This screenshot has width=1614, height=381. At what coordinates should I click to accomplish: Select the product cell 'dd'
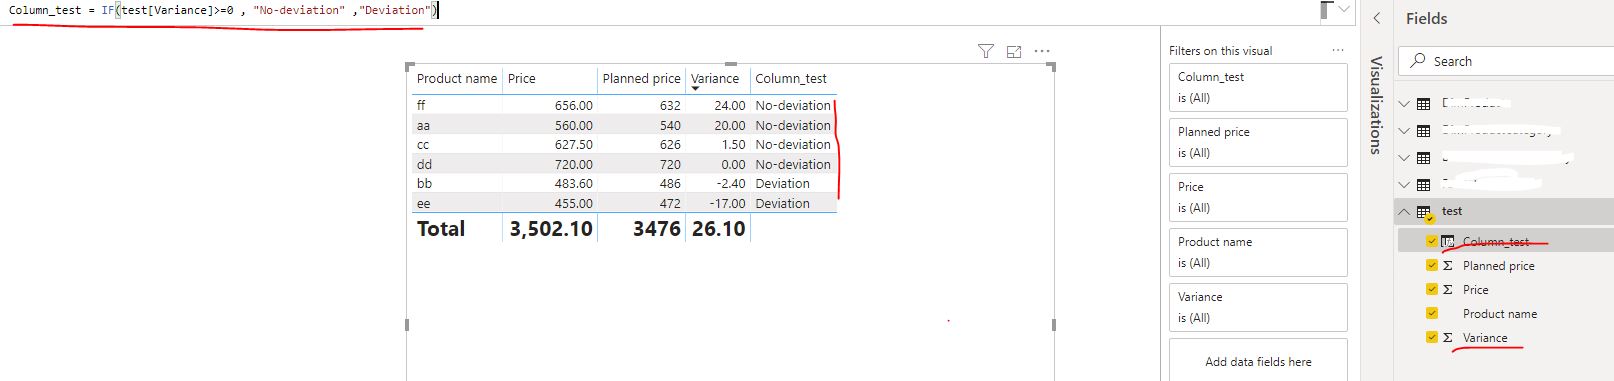coord(424,164)
